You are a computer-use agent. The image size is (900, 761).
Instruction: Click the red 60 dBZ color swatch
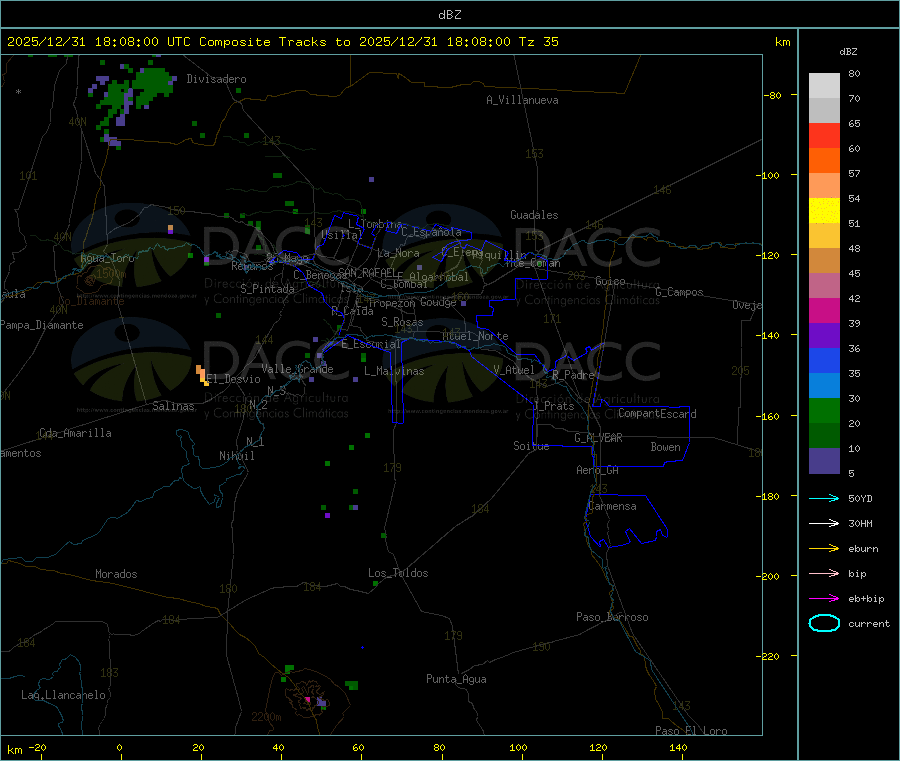click(824, 135)
